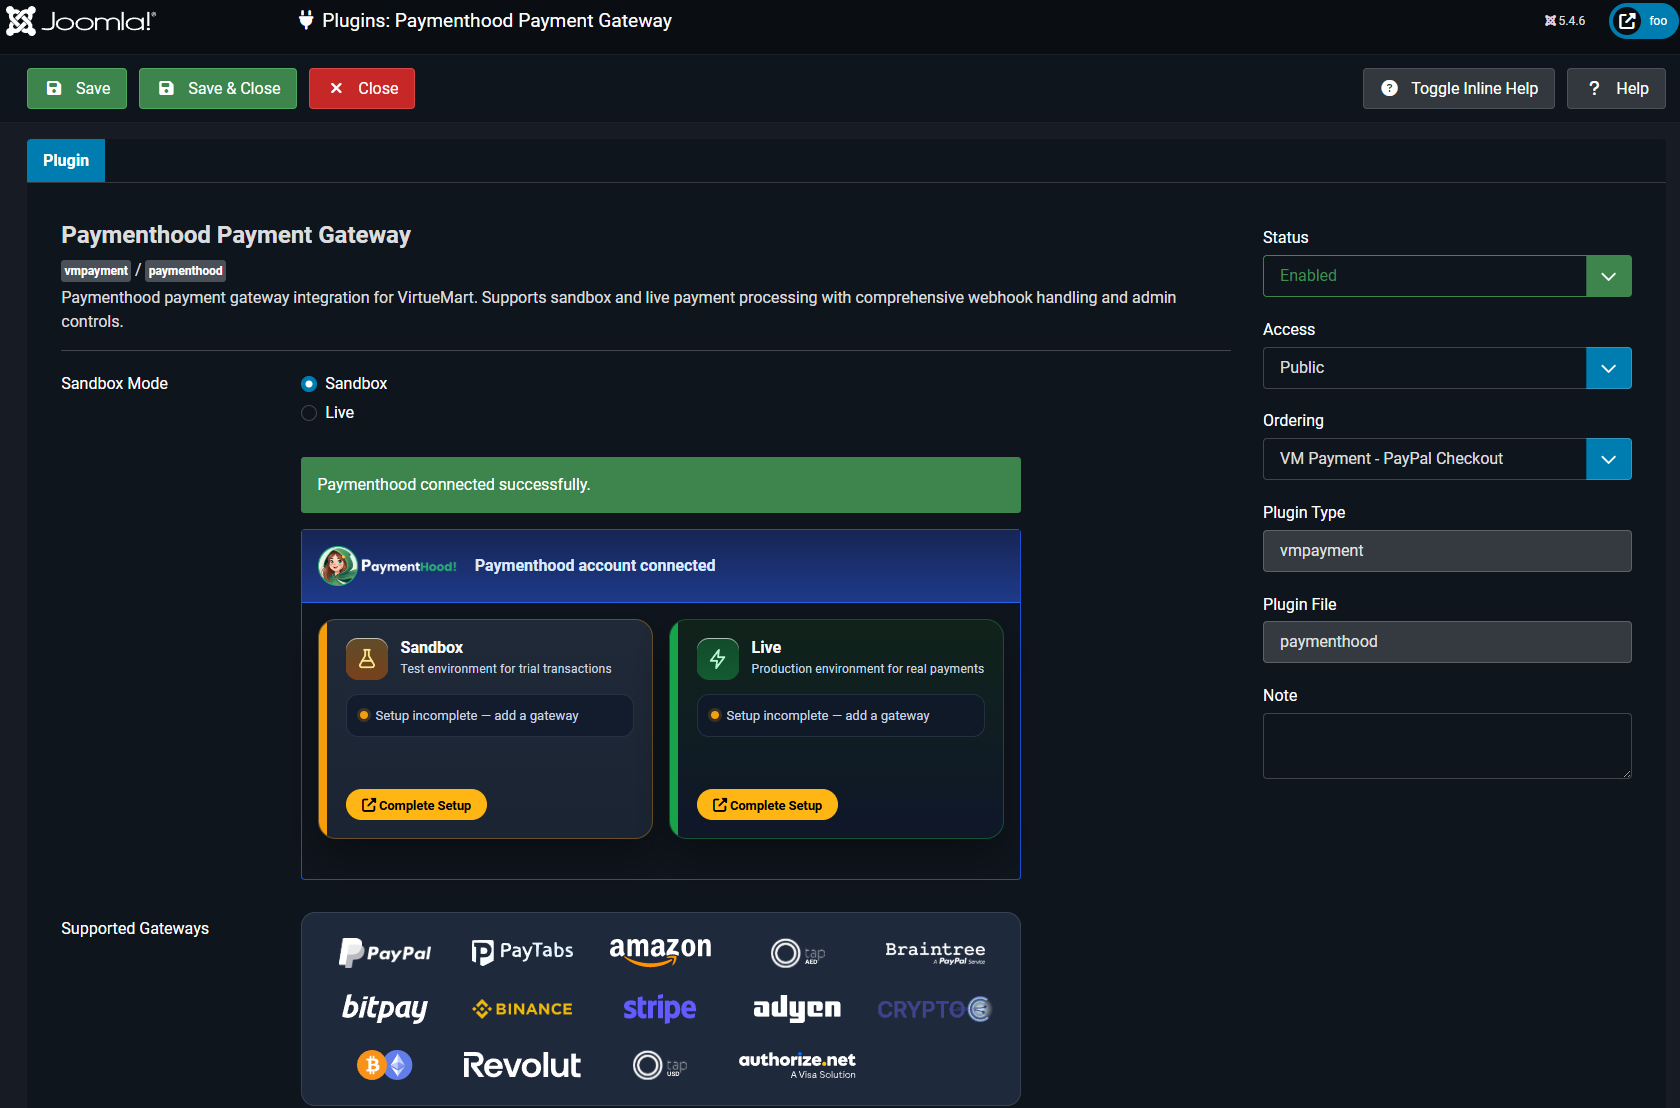1680x1108 pixels.
Task: Open the Access dropdown showing Public
Action: click(x=1447, y=368)
